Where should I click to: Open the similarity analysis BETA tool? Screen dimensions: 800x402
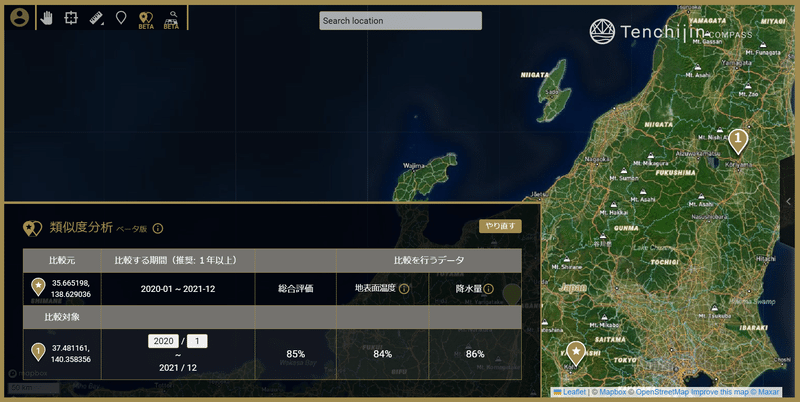coord(146,20)
